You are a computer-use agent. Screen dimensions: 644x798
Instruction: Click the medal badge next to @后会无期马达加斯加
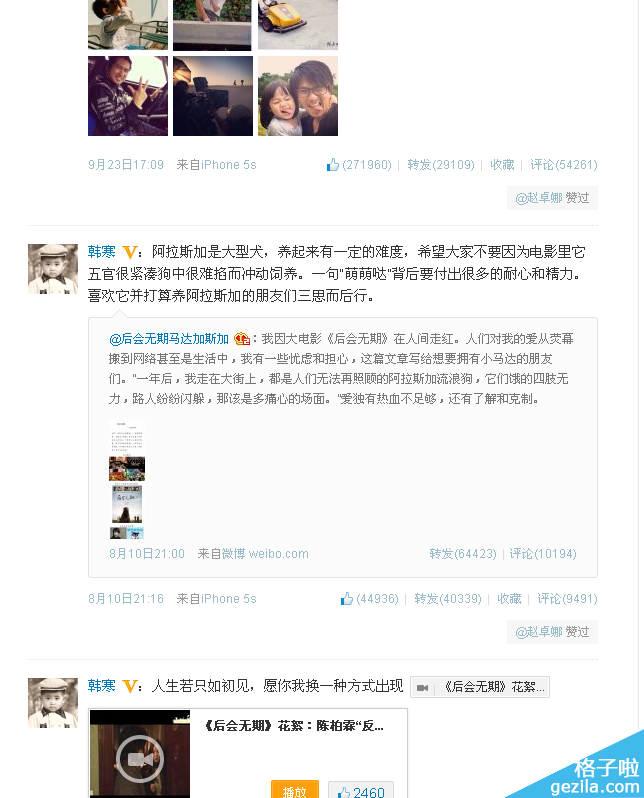(x=242, y=338)
